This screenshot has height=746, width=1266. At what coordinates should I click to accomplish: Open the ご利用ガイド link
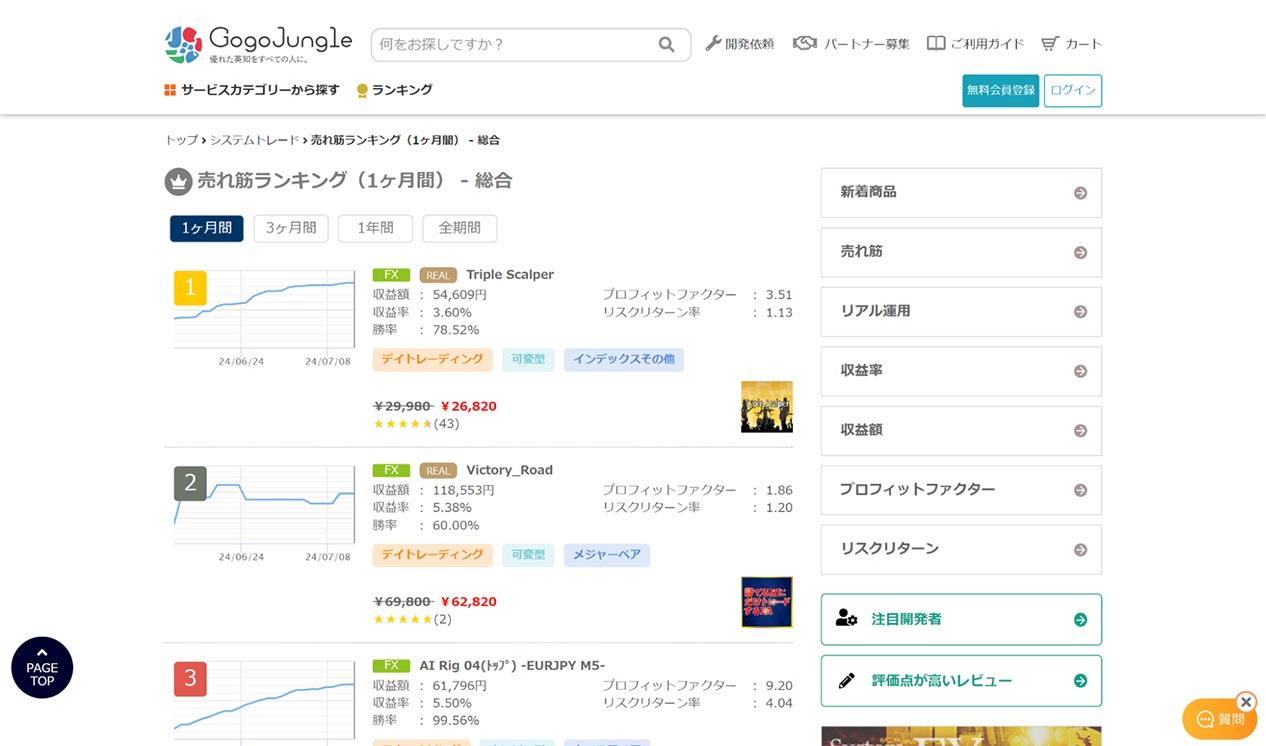point(976,44)
